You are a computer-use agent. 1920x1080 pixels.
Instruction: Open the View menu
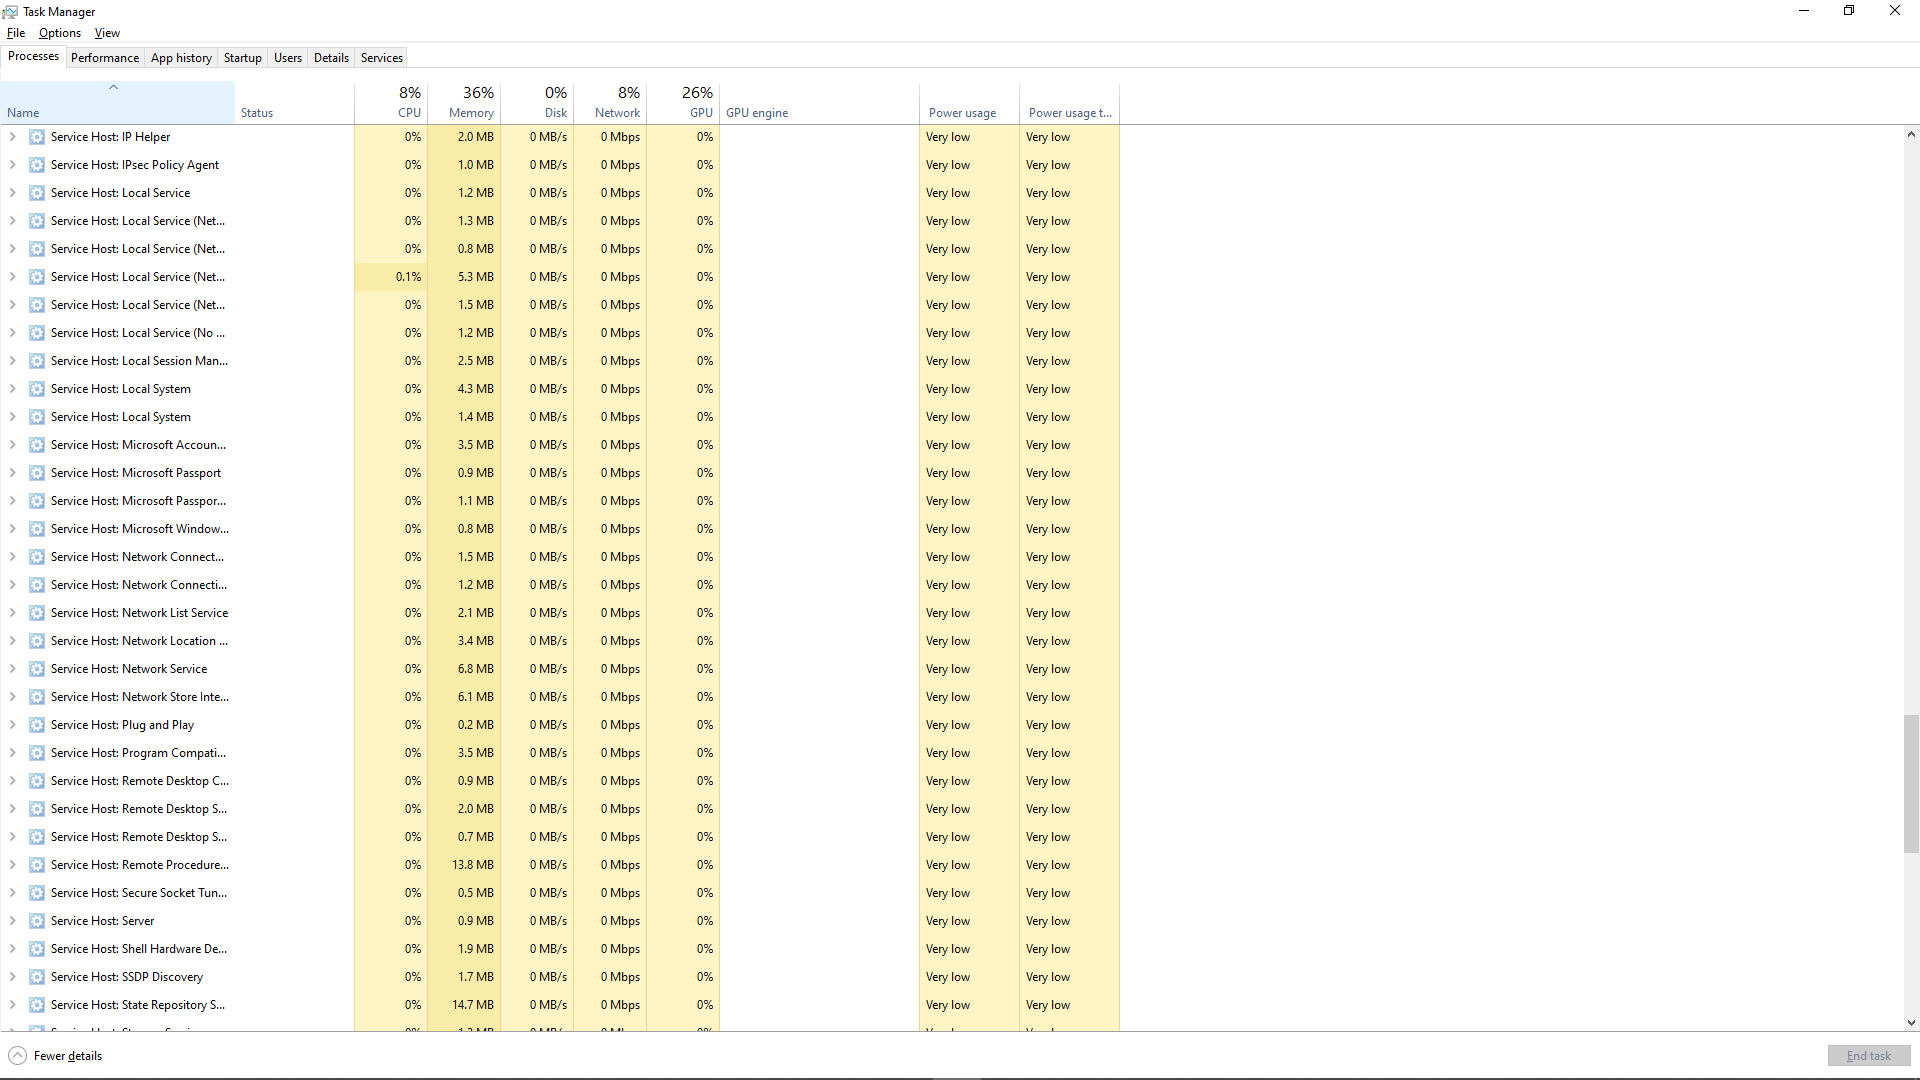pos(107,33)
